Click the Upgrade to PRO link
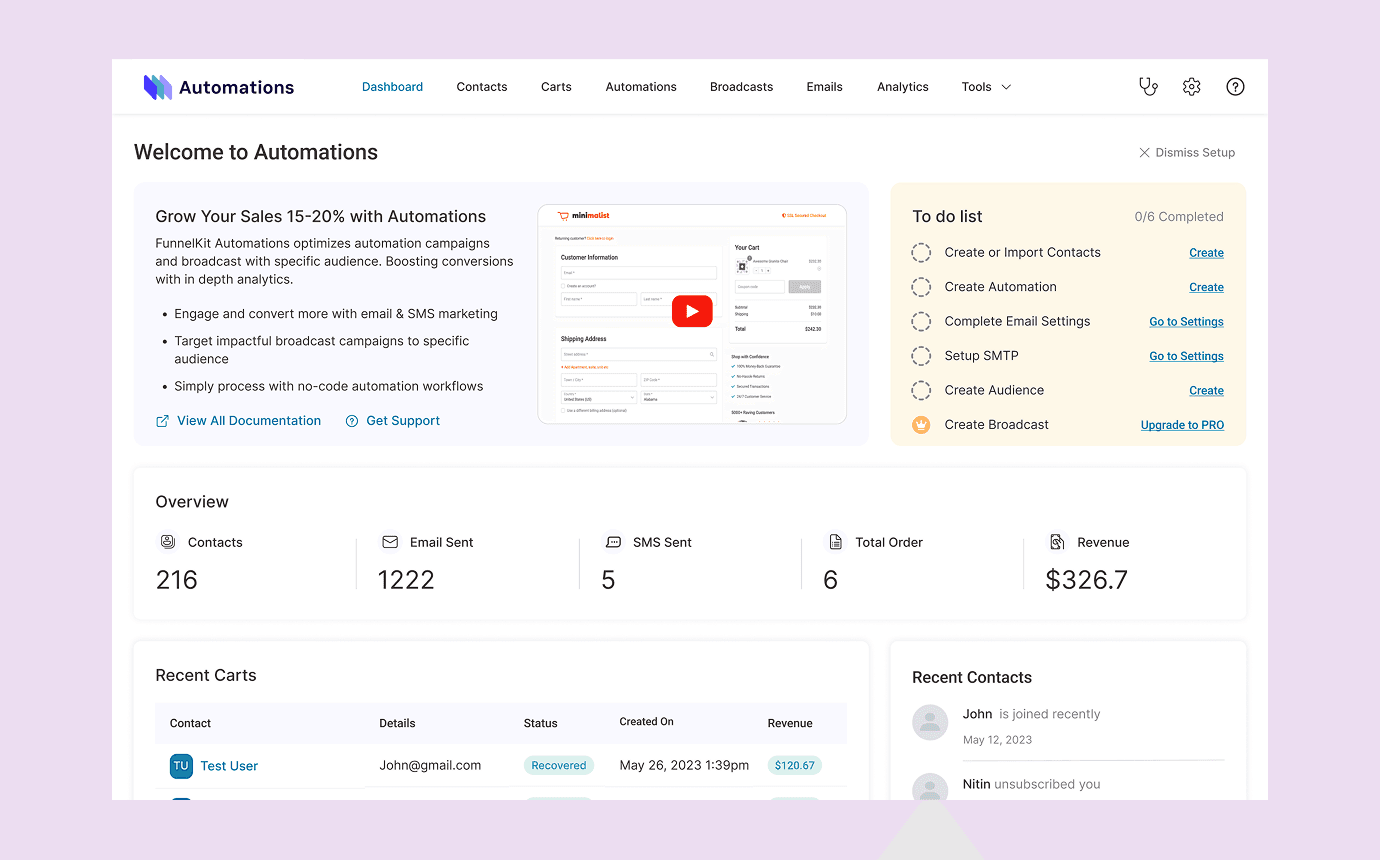Image resolution: width=1380 pixels, height=860 pixels. click(x=1182, y=425)
